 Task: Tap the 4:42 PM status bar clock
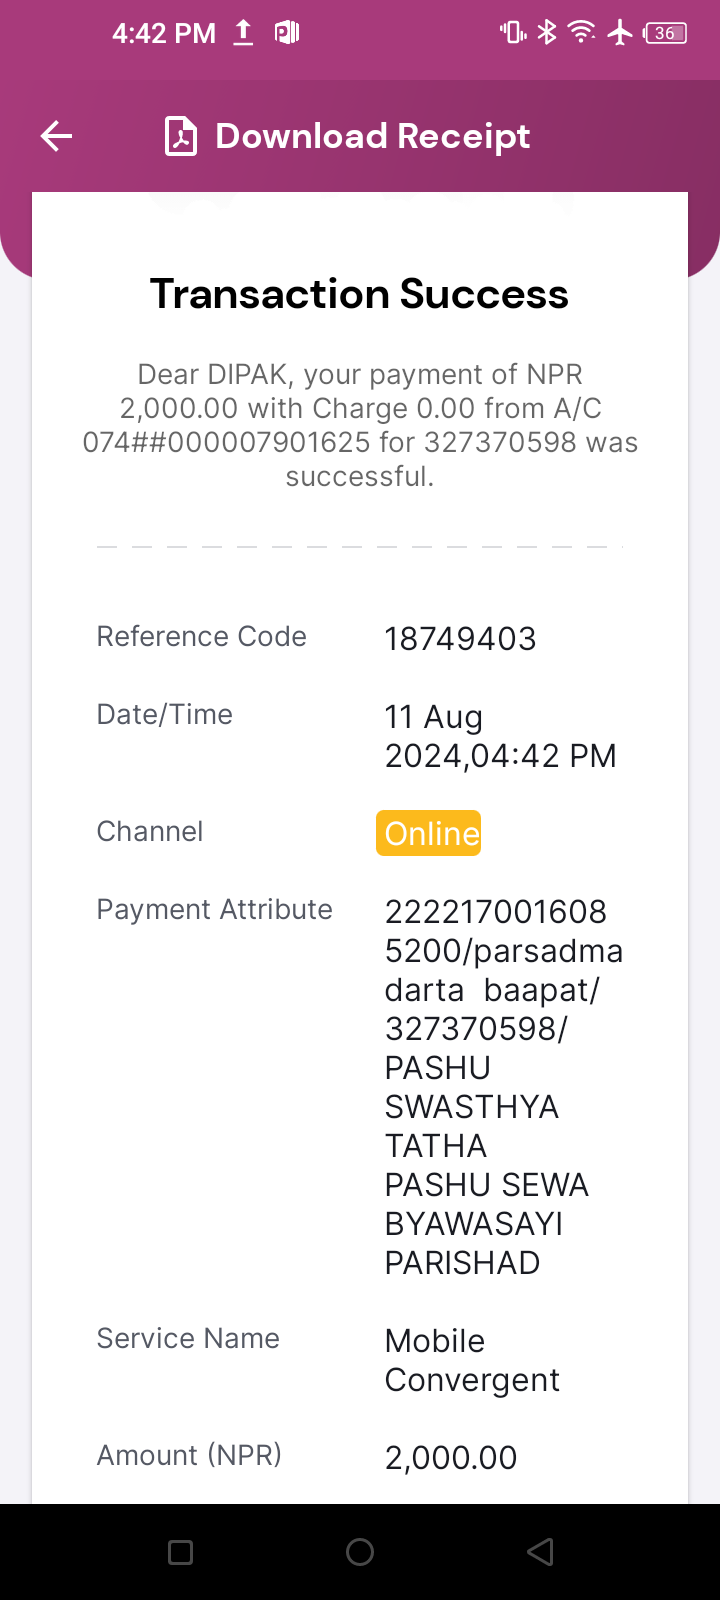pyautogui.click(x=164, y=33)
